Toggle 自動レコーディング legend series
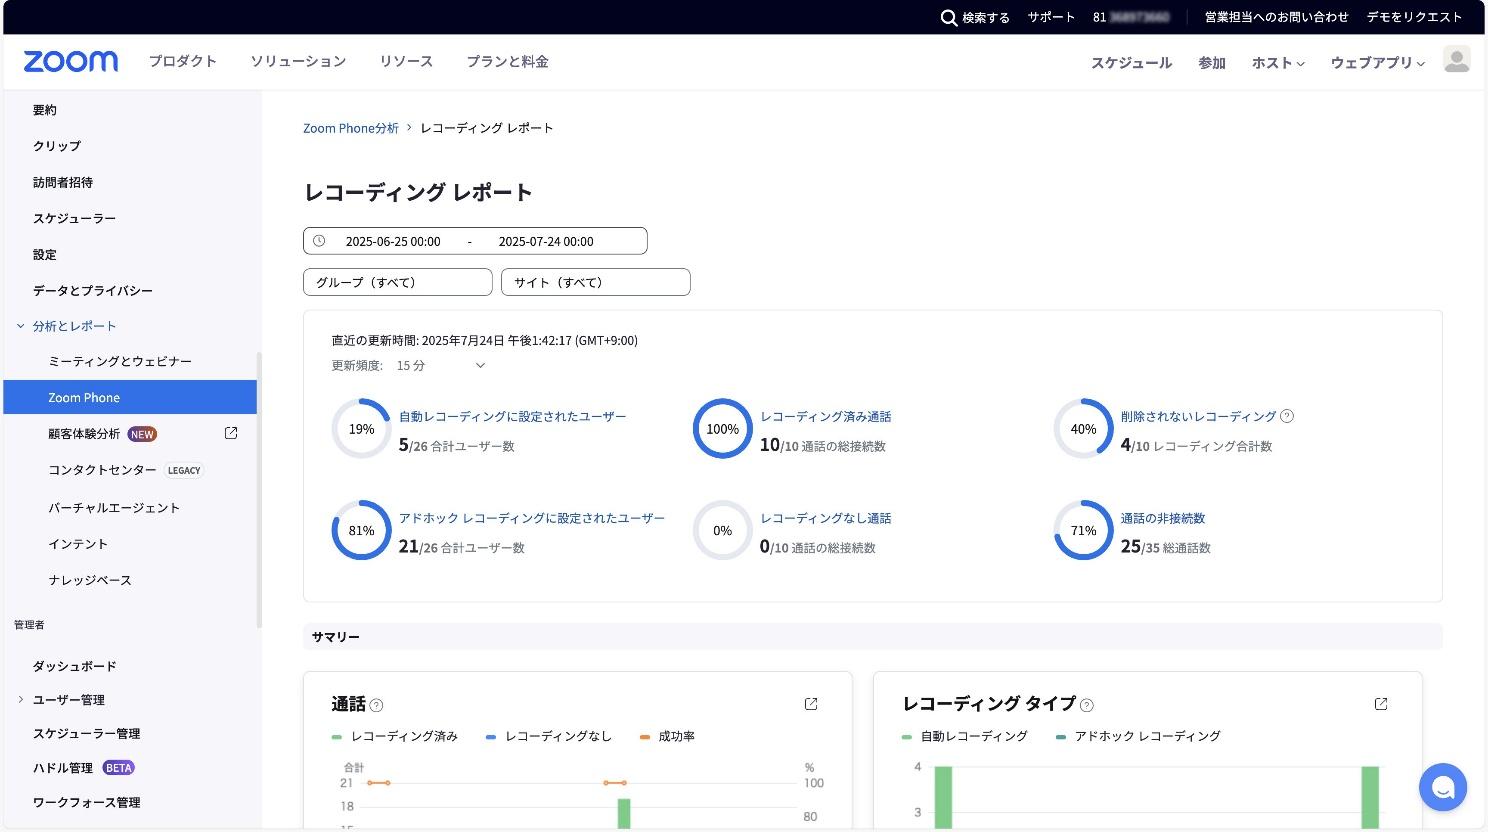This screenshot has width=1488, height=832. point(965,736)
